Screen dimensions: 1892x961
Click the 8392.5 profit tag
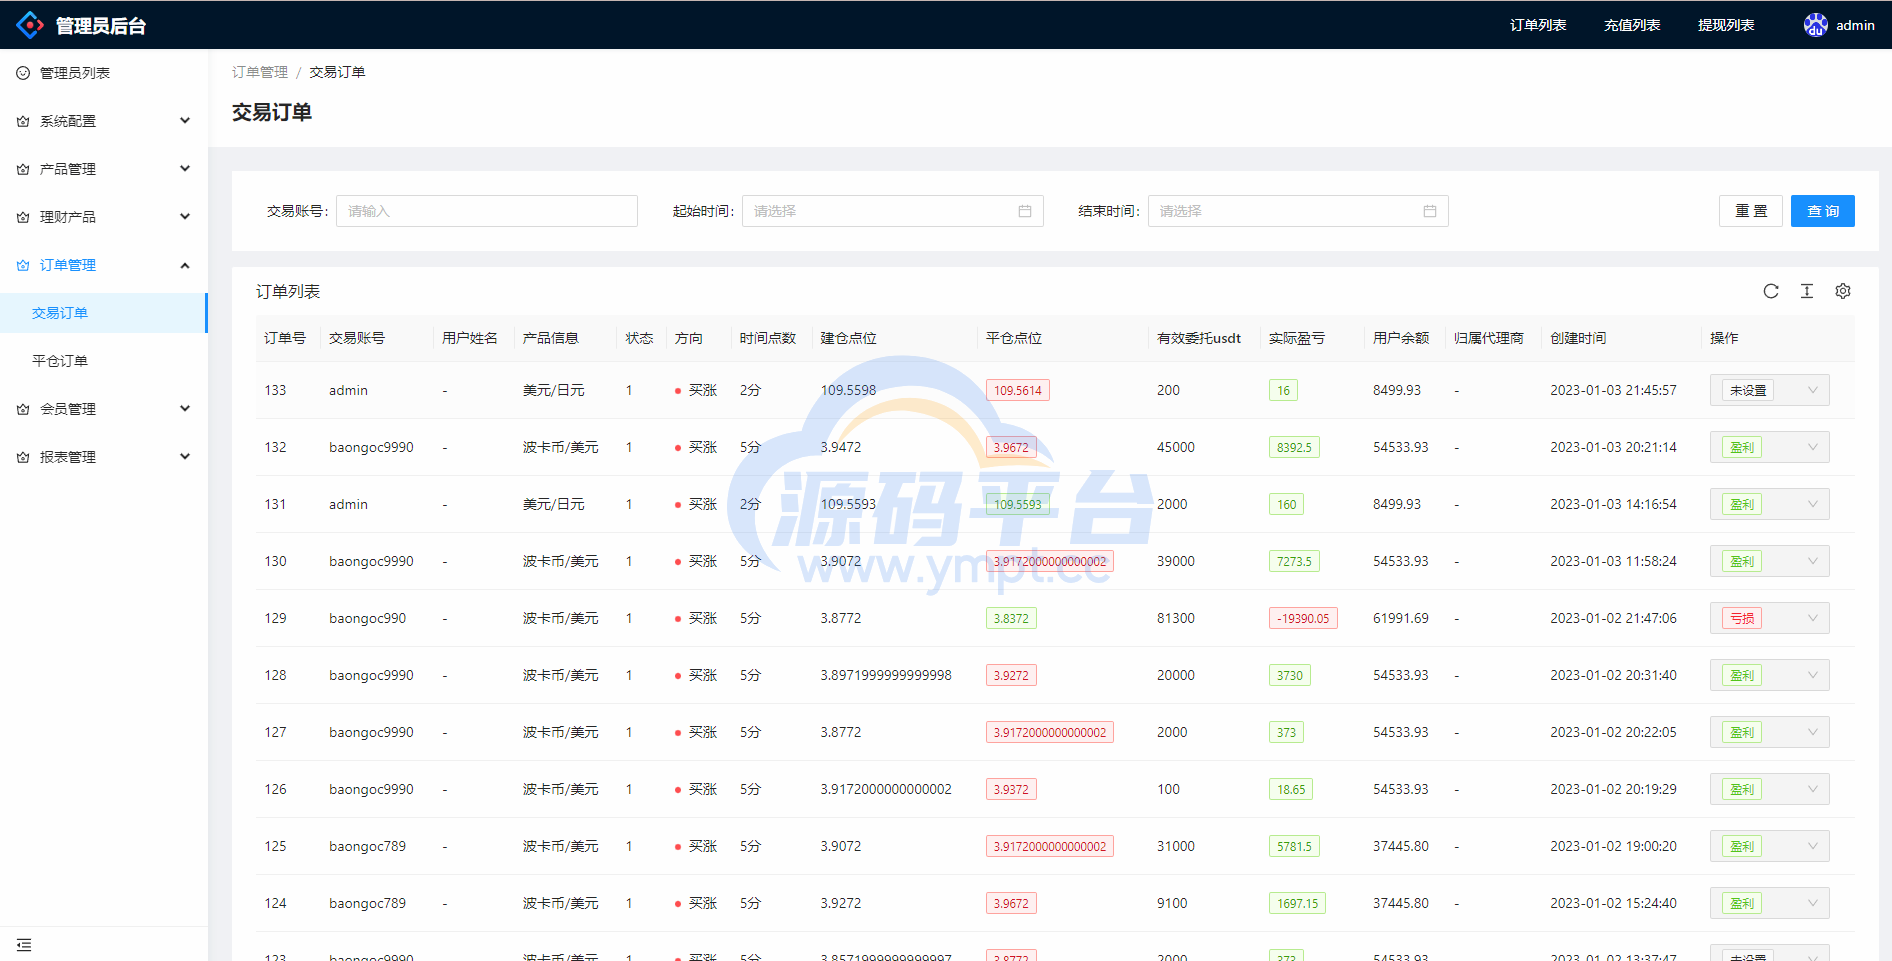click(1294, 448)
